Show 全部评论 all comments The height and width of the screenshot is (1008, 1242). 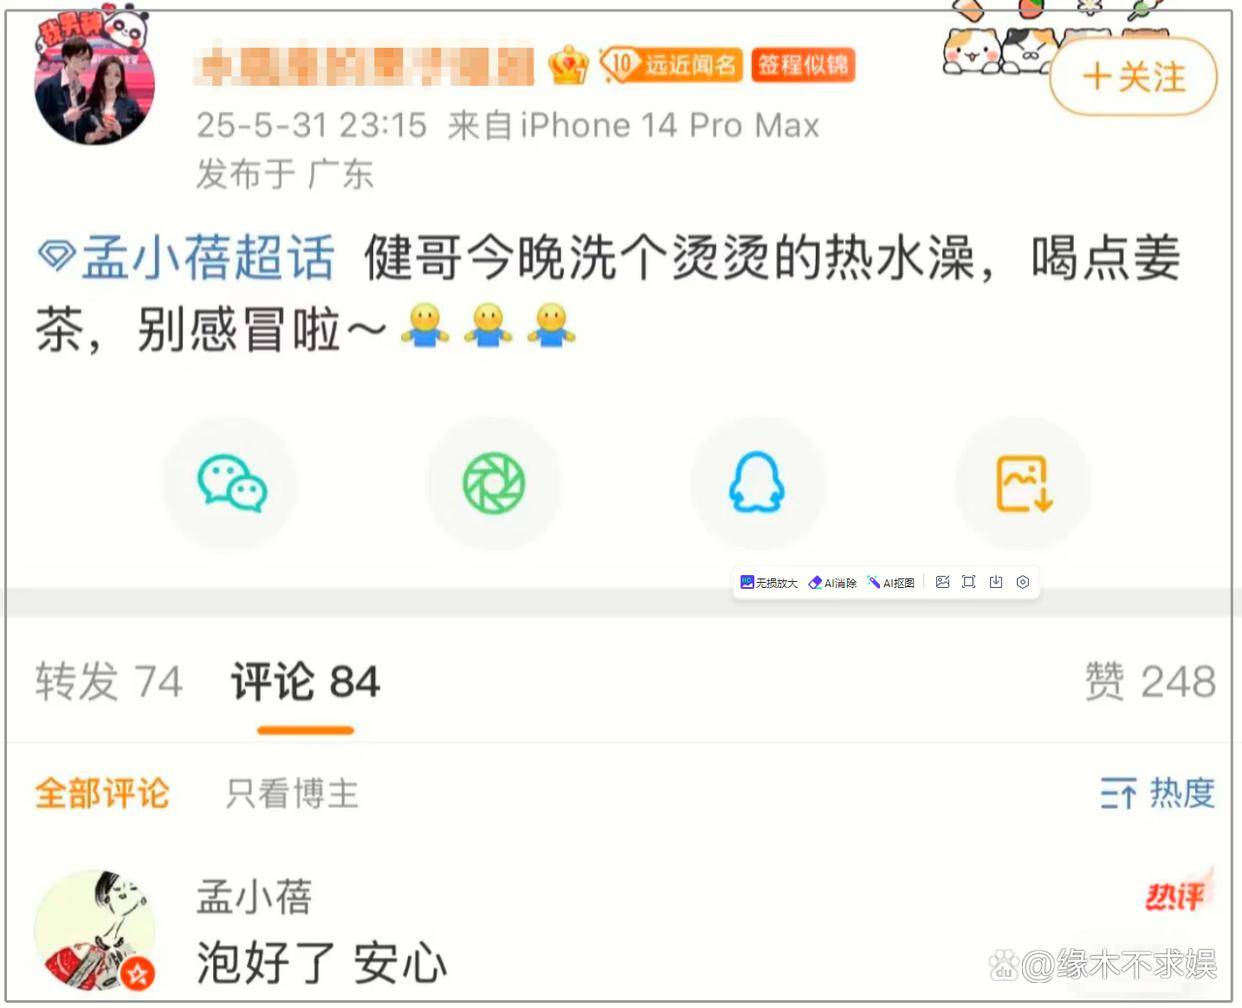(102, 794)
